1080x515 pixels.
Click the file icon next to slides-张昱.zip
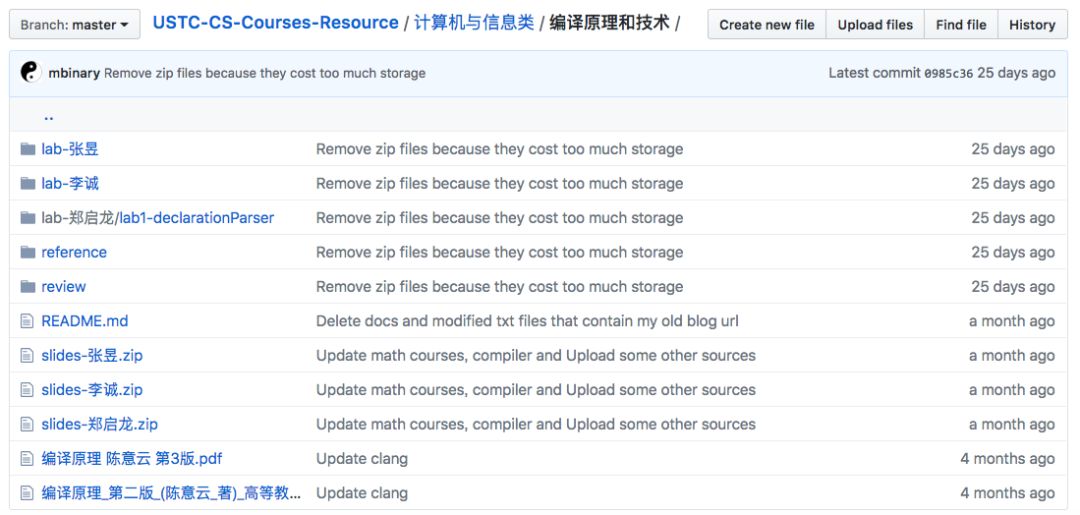28,355
